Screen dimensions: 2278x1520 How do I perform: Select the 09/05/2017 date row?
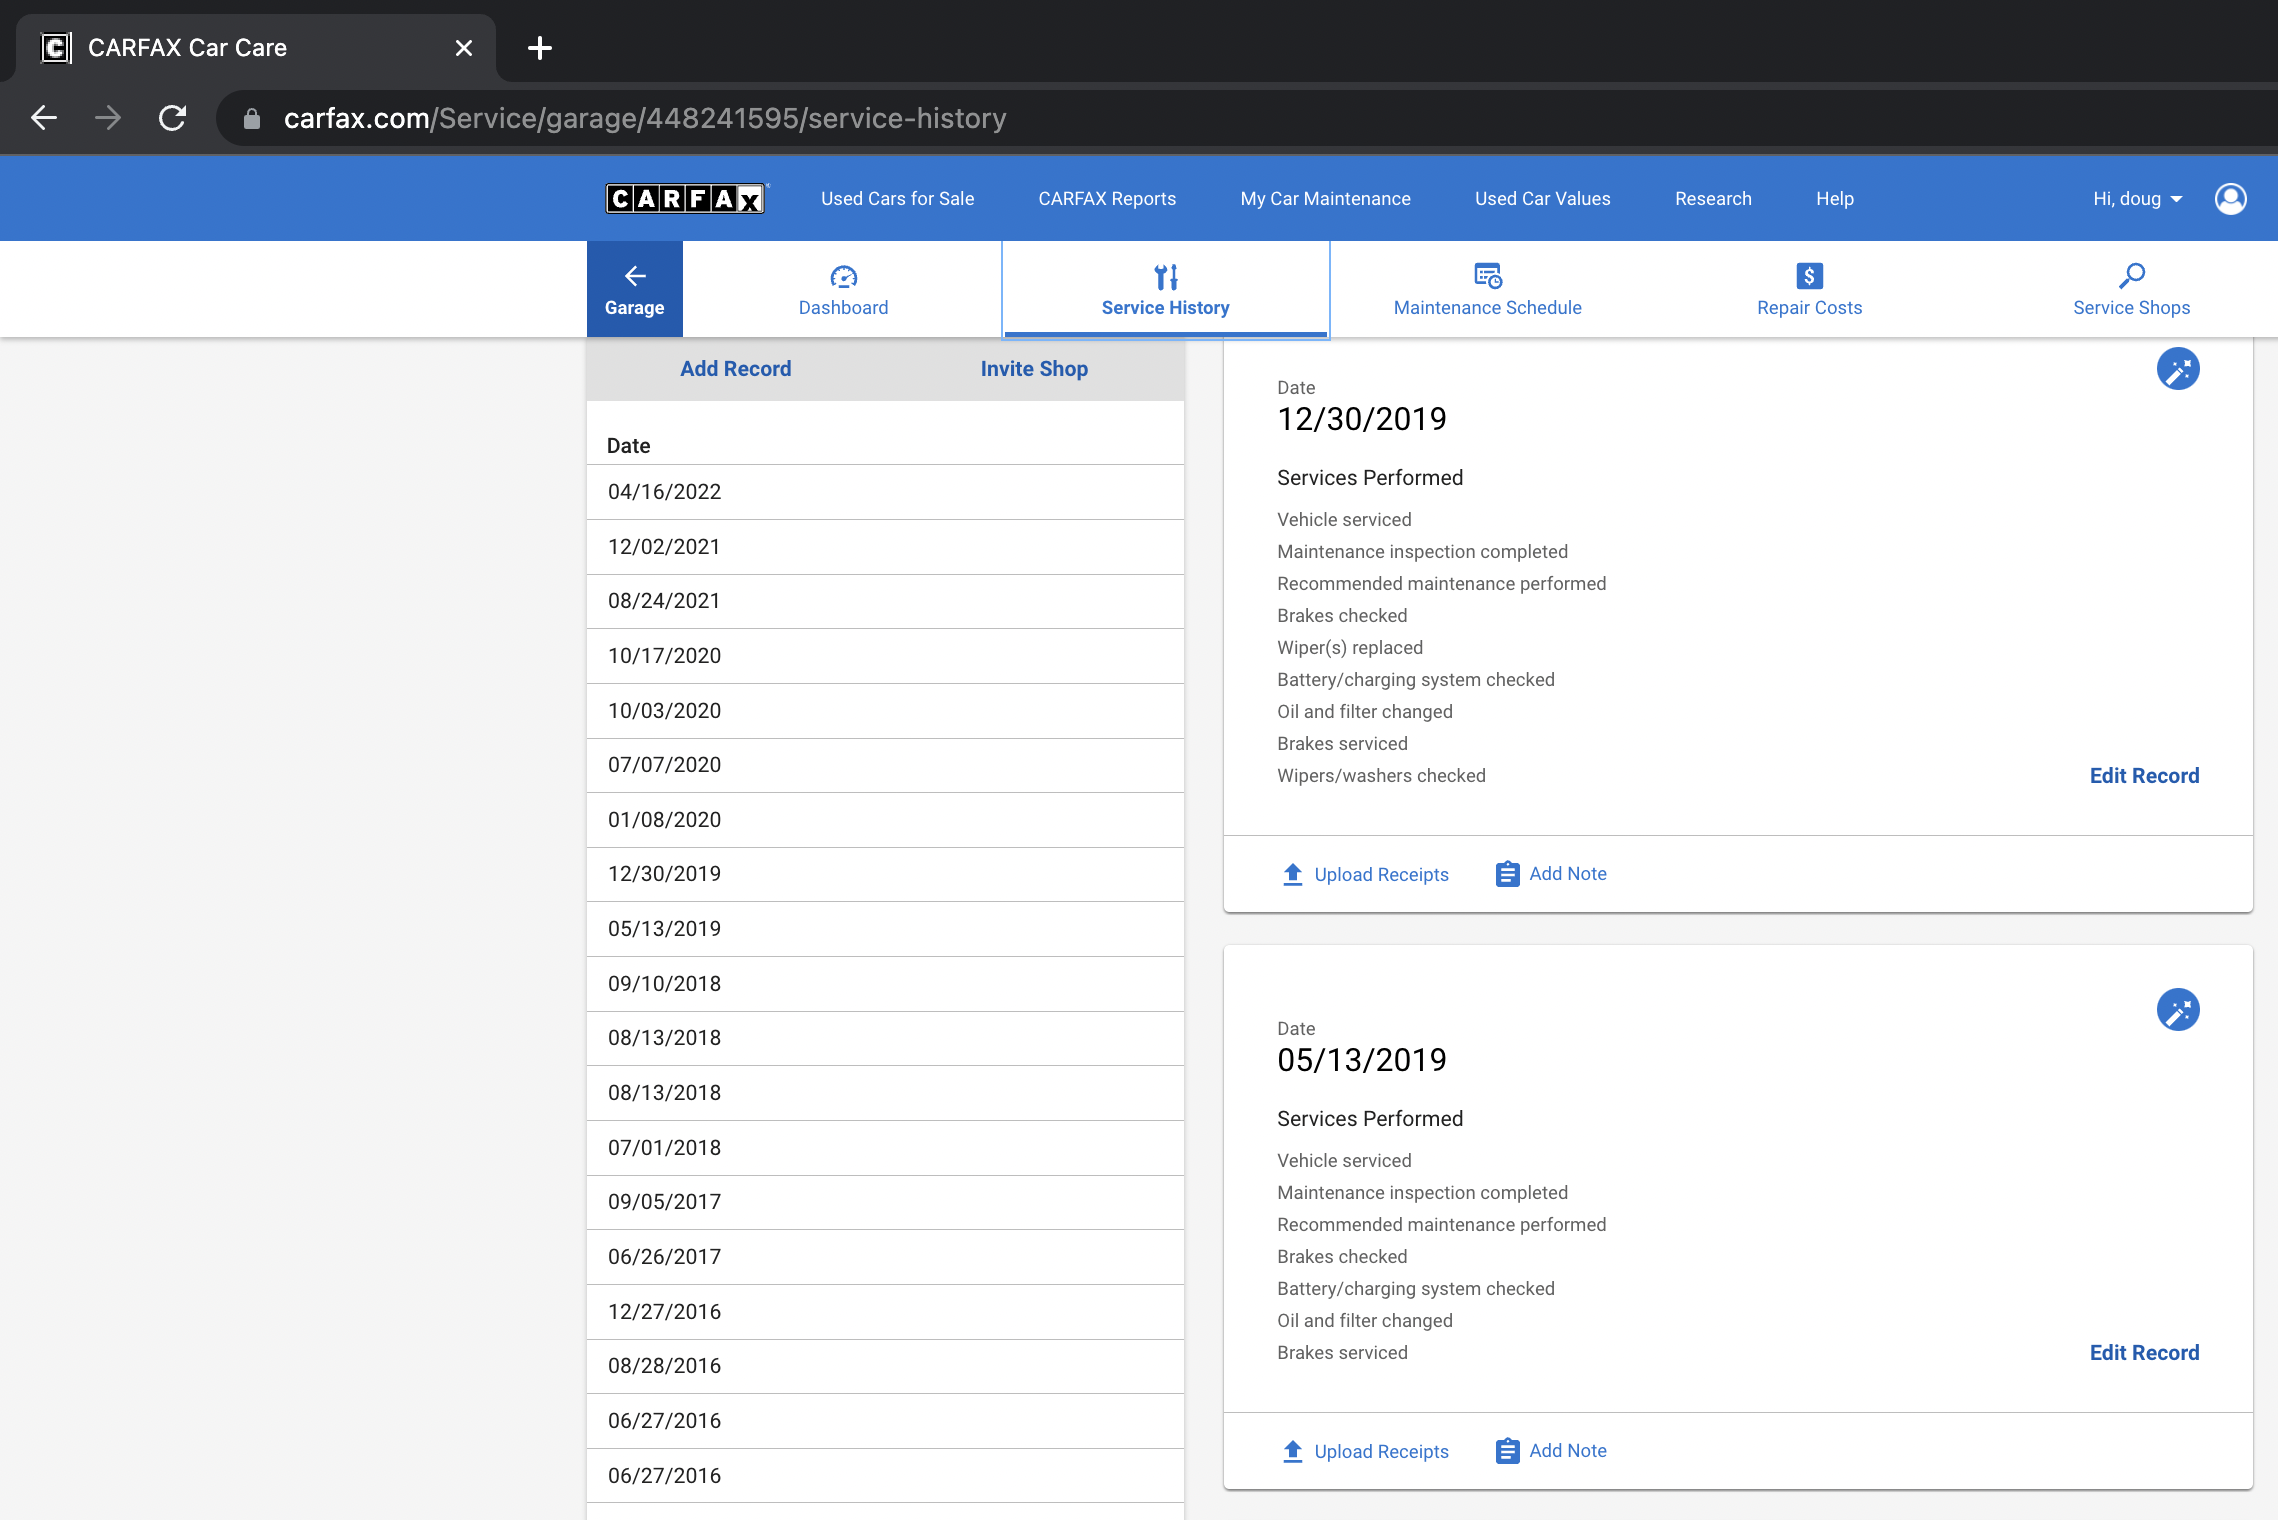click(885, 1202)
